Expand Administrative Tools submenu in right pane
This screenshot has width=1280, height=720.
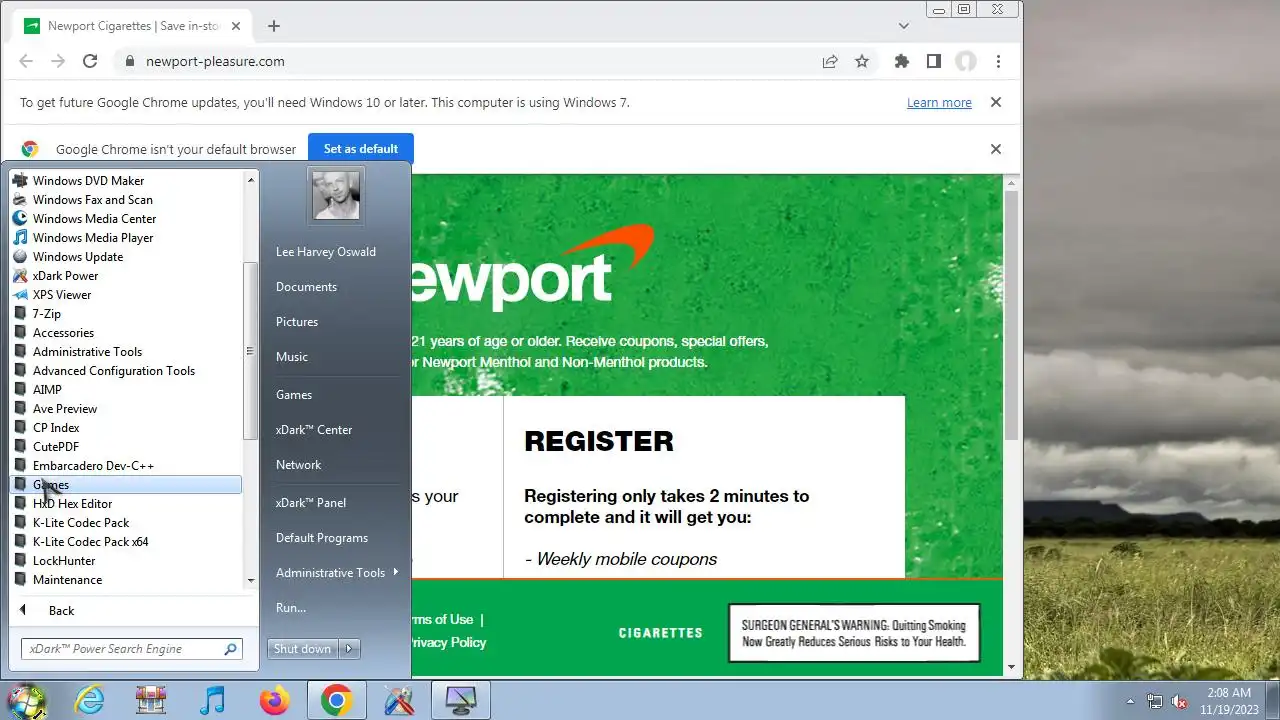point(335,573)
